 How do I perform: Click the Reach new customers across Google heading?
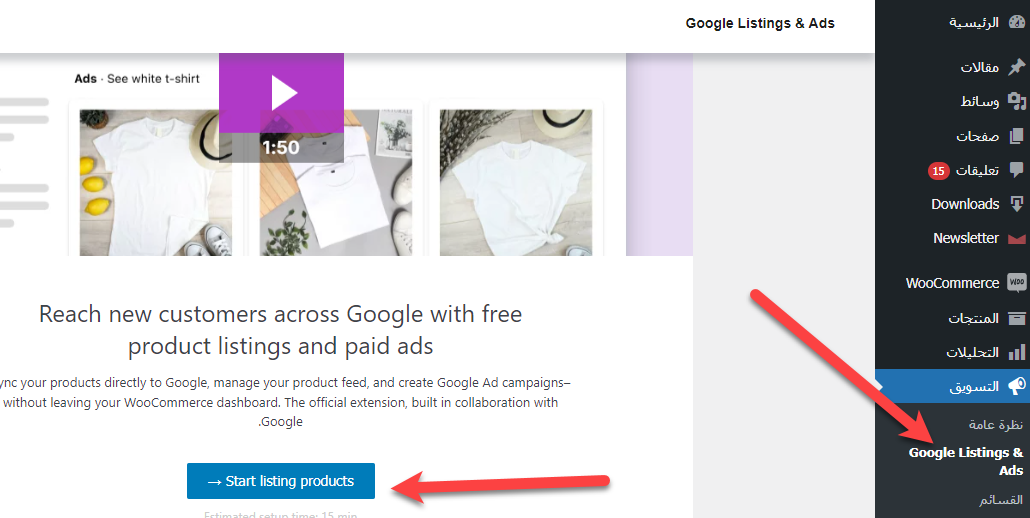(x=280, y=330)
